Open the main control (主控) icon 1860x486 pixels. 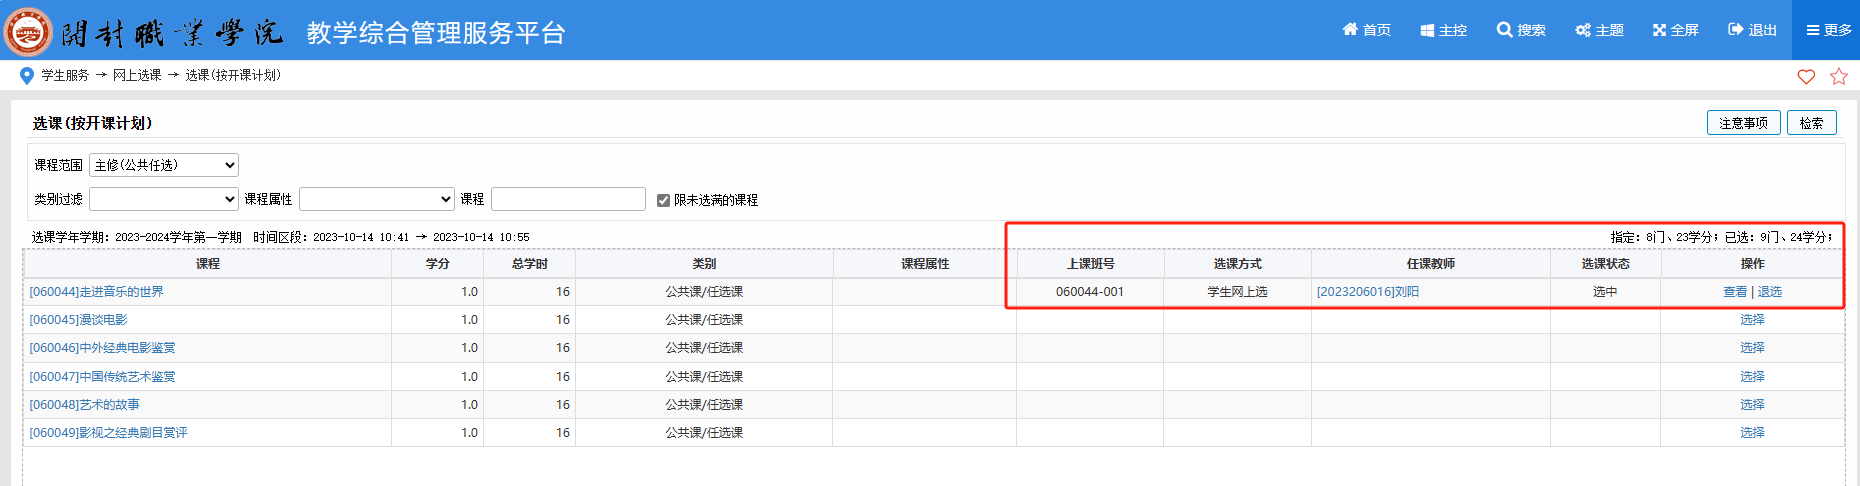pyautogui.click(x=1427, y=30)
